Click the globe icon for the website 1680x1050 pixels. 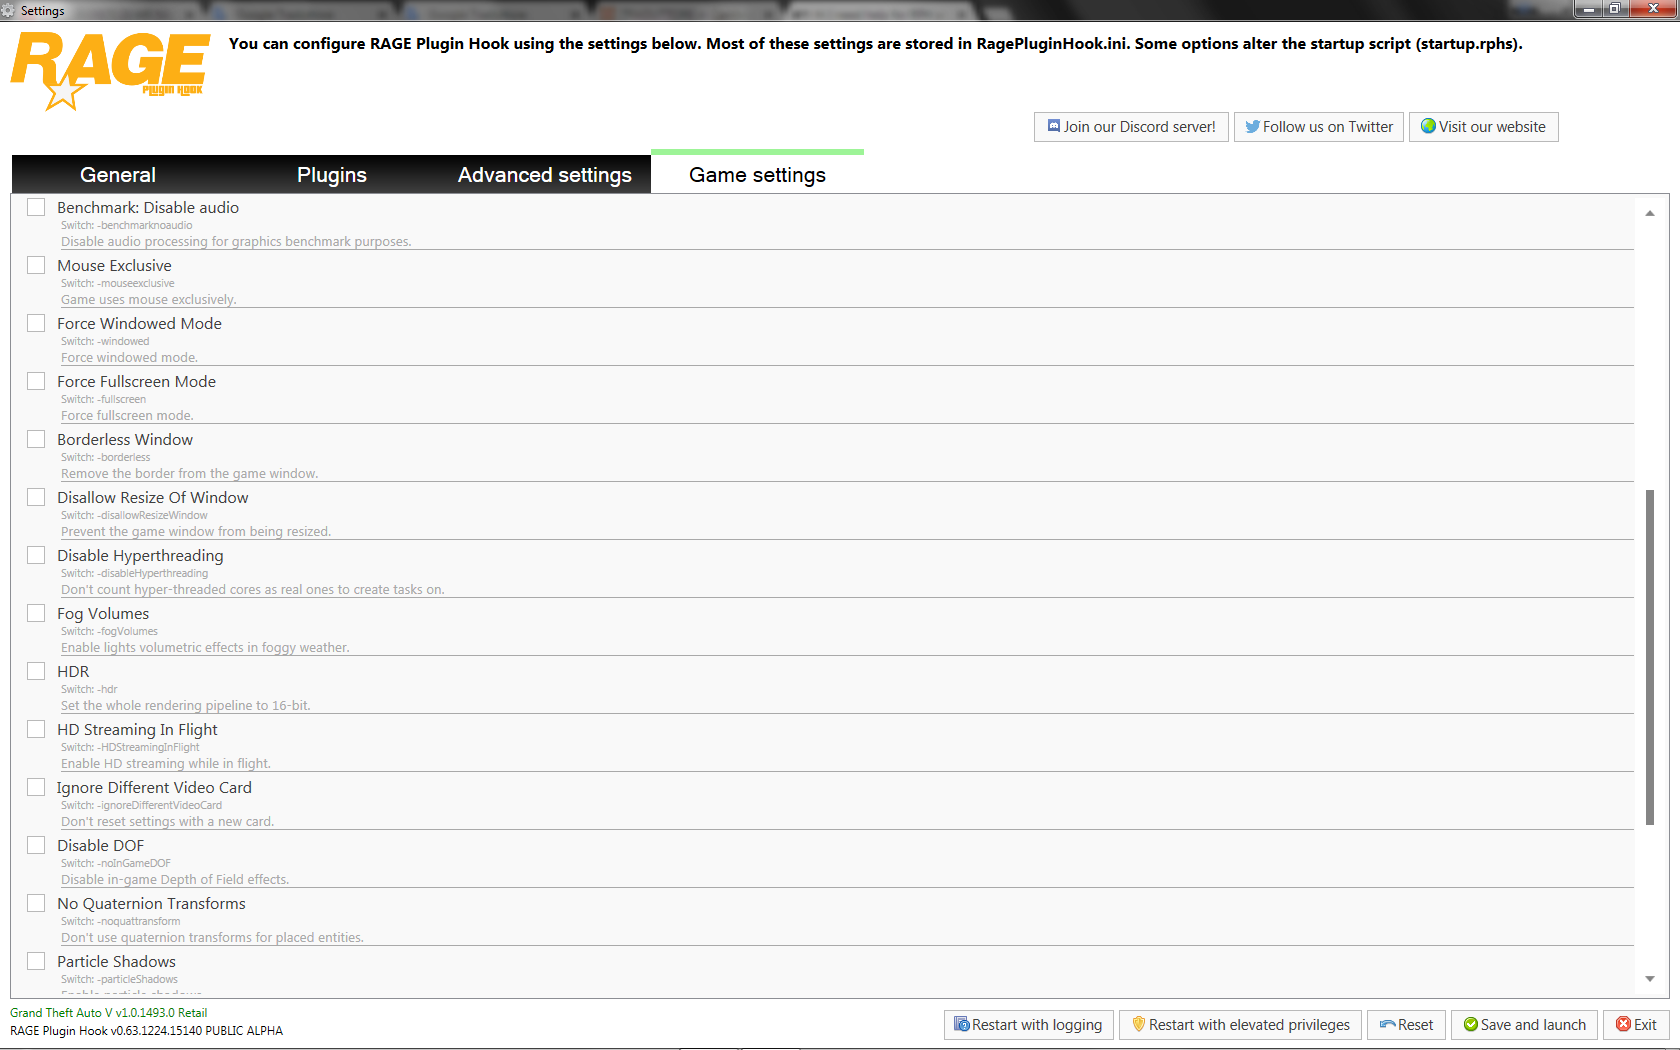click(1428, 126)
